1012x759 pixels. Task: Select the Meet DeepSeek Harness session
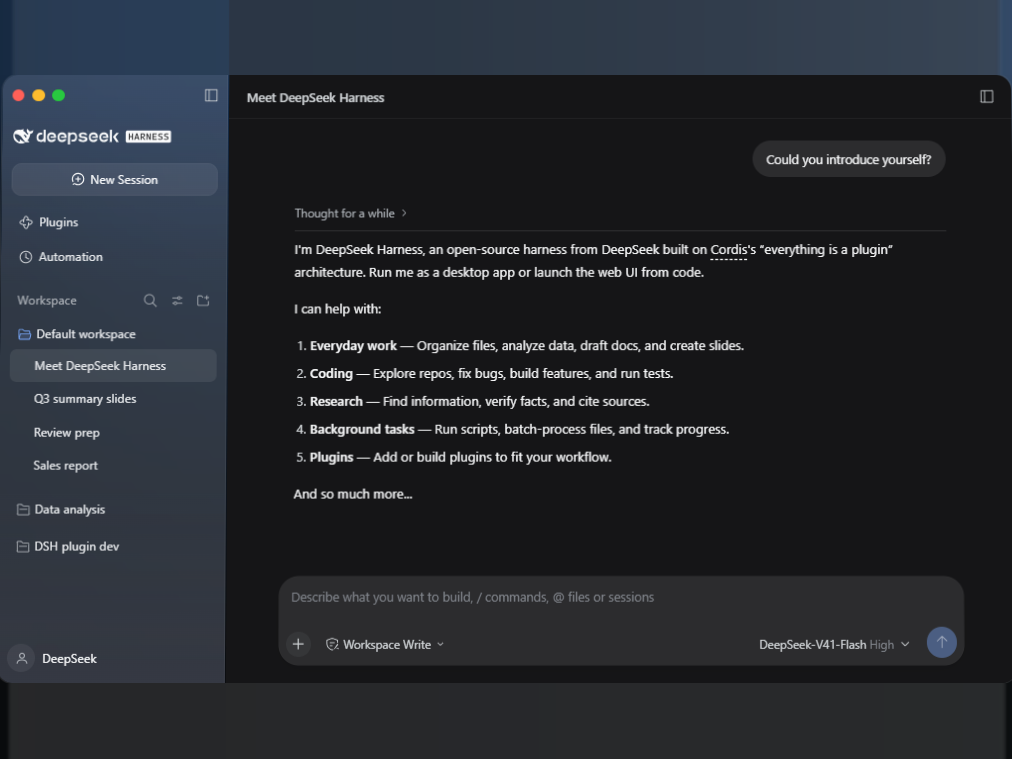[x=114, y=366]
